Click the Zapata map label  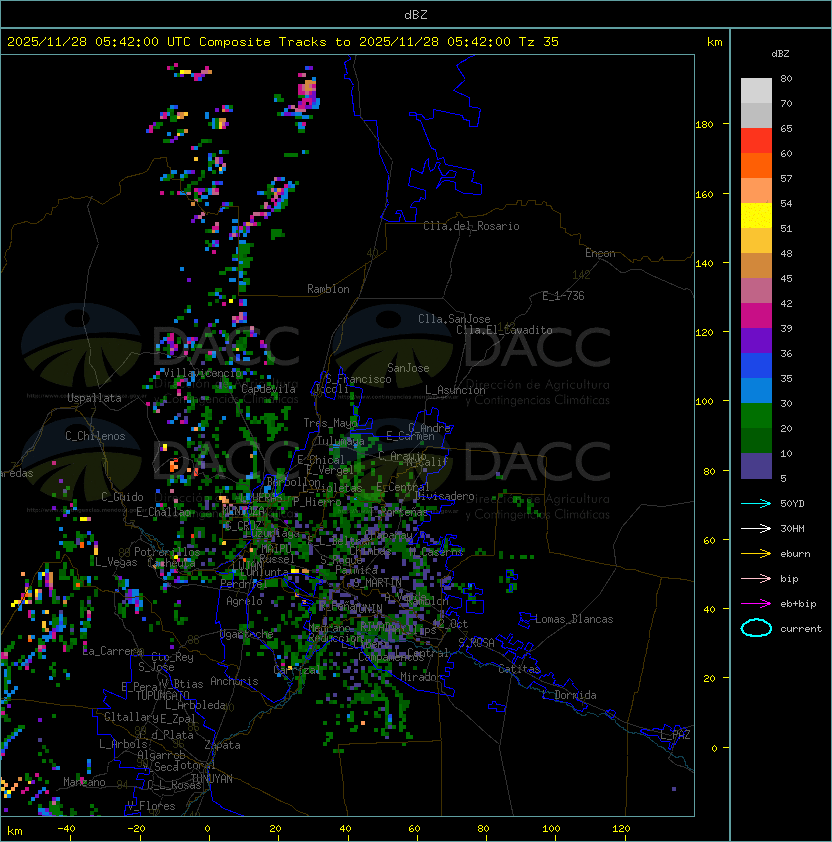222,745
